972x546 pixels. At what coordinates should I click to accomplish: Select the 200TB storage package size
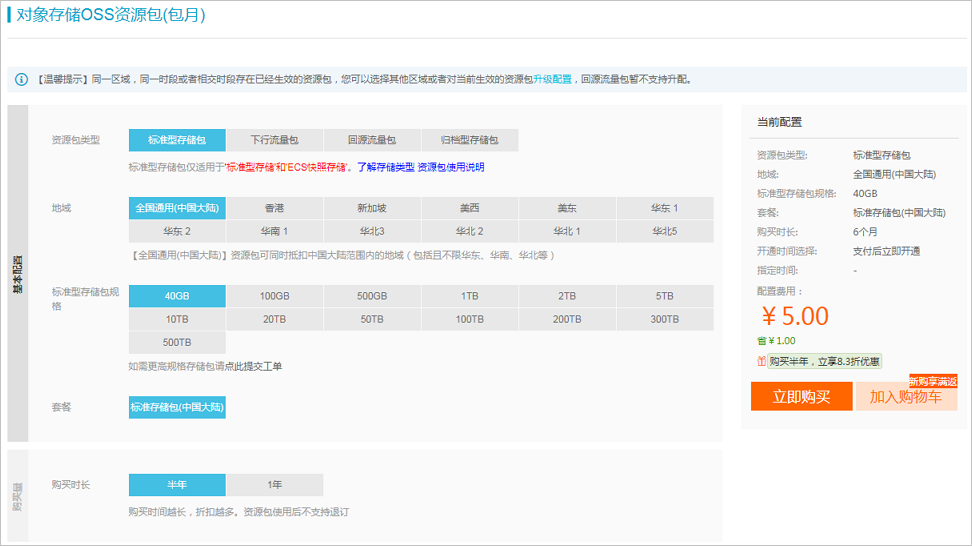pos(567,319)
